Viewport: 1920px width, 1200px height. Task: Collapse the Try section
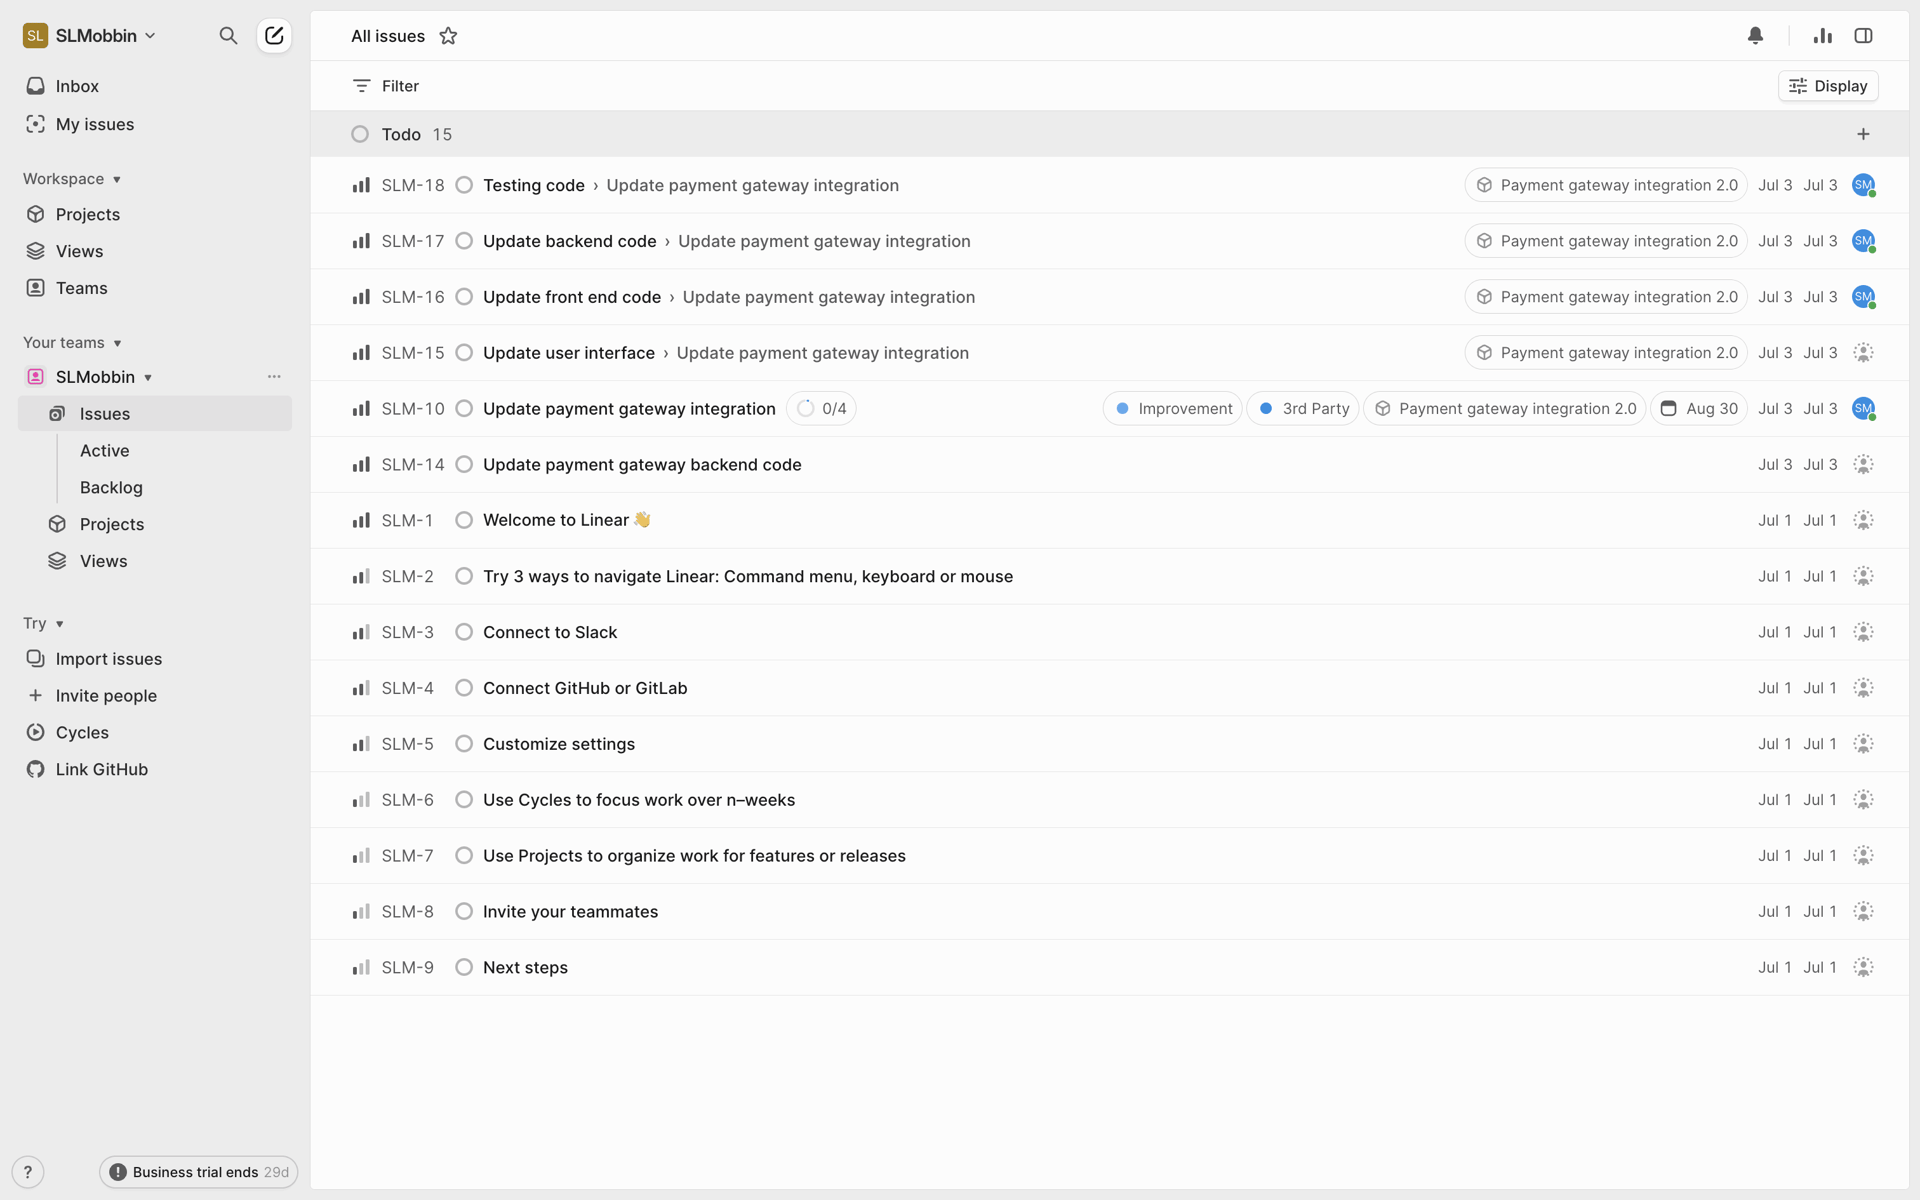tap(44, 624)
